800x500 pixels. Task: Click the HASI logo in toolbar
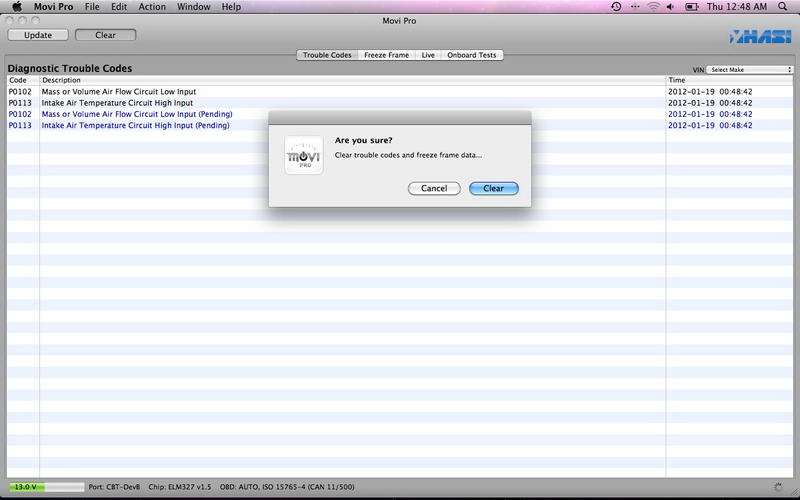(761, 37)
